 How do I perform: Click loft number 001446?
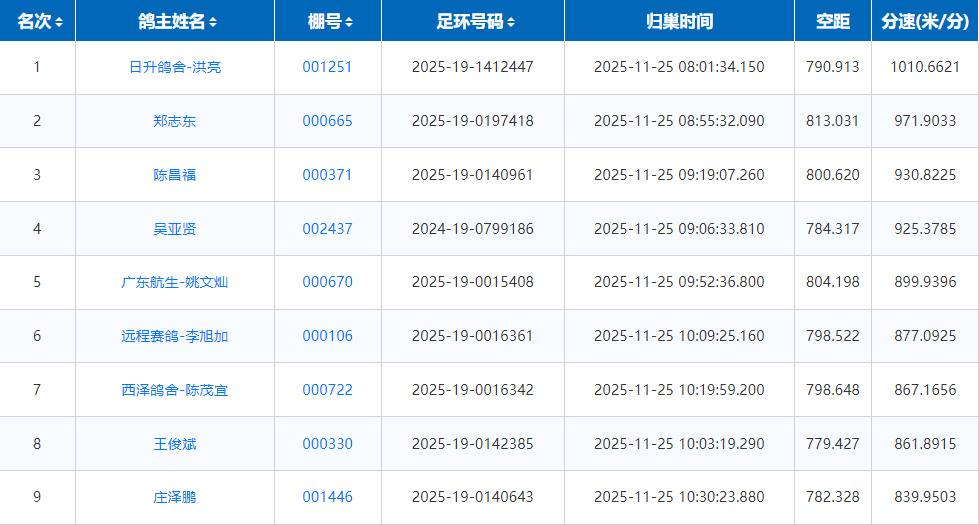327,497
